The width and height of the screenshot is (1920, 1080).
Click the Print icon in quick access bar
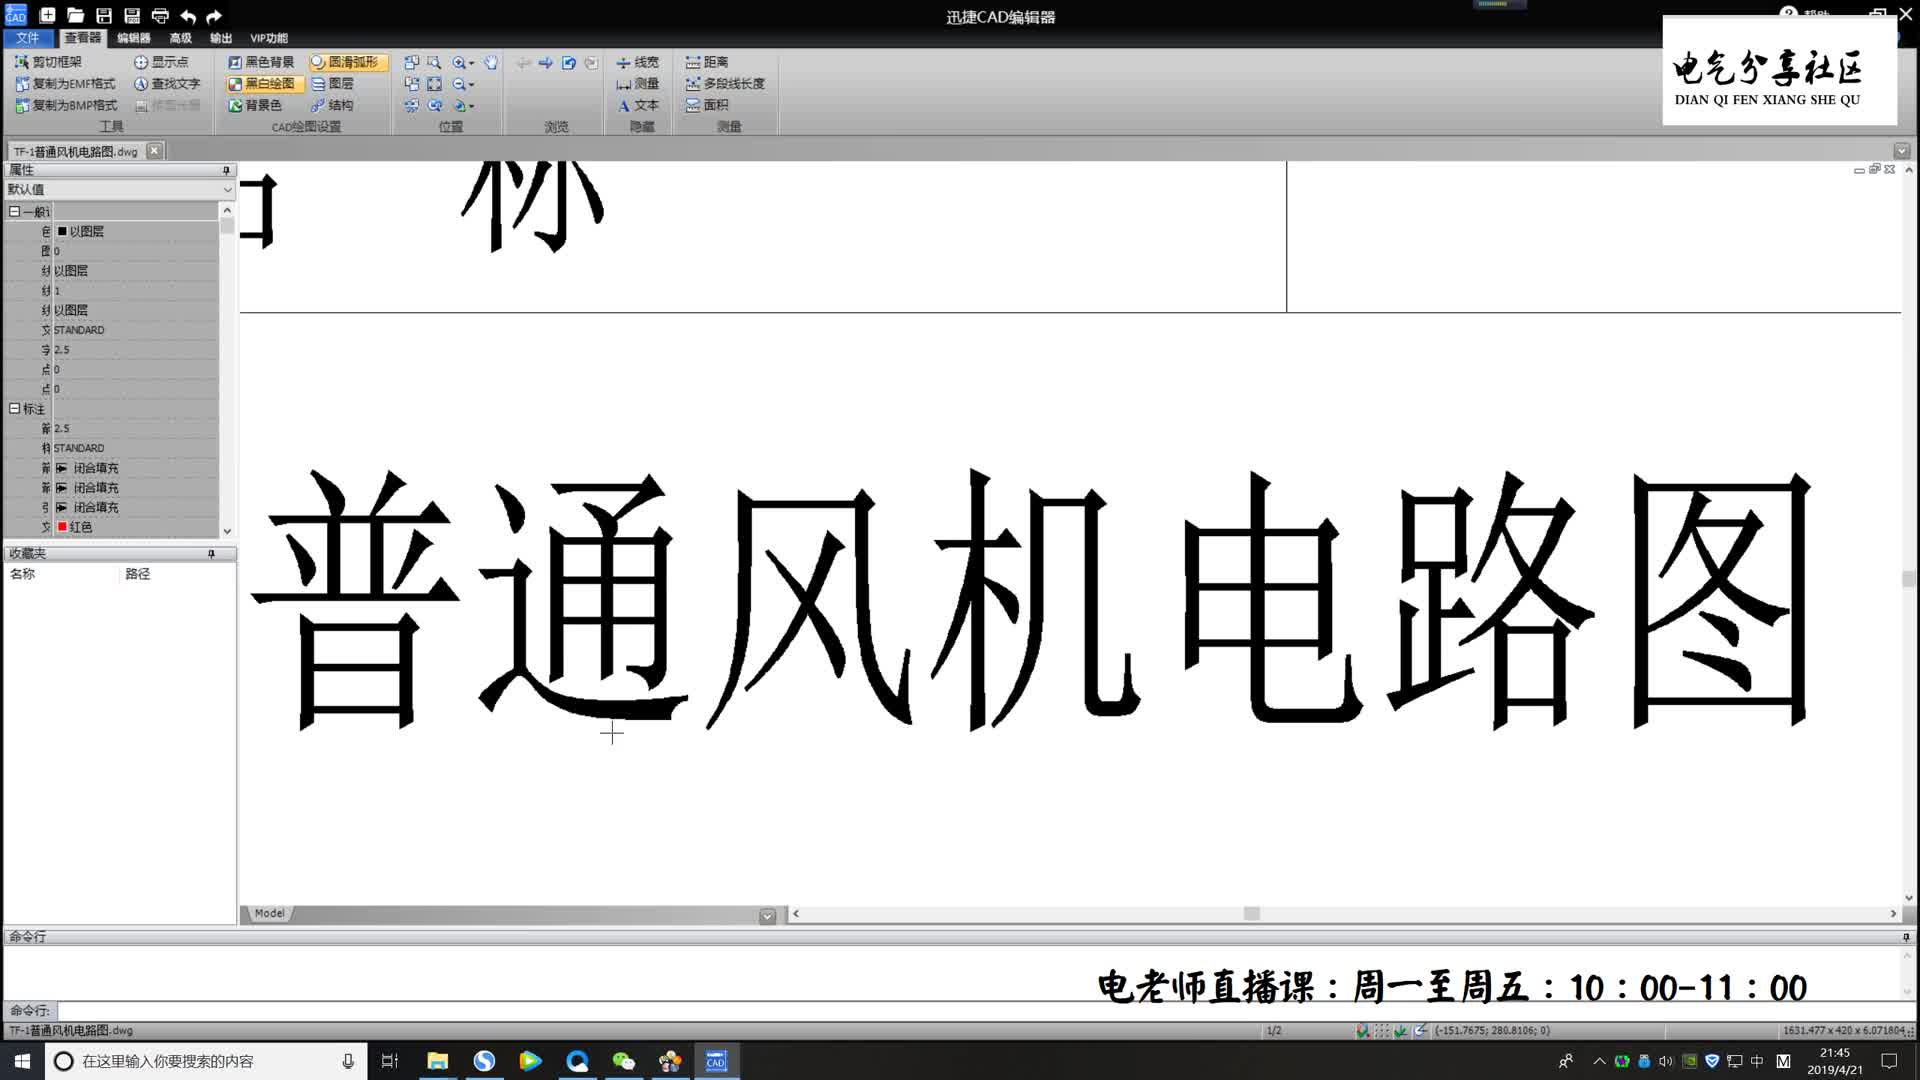point(160,16)
